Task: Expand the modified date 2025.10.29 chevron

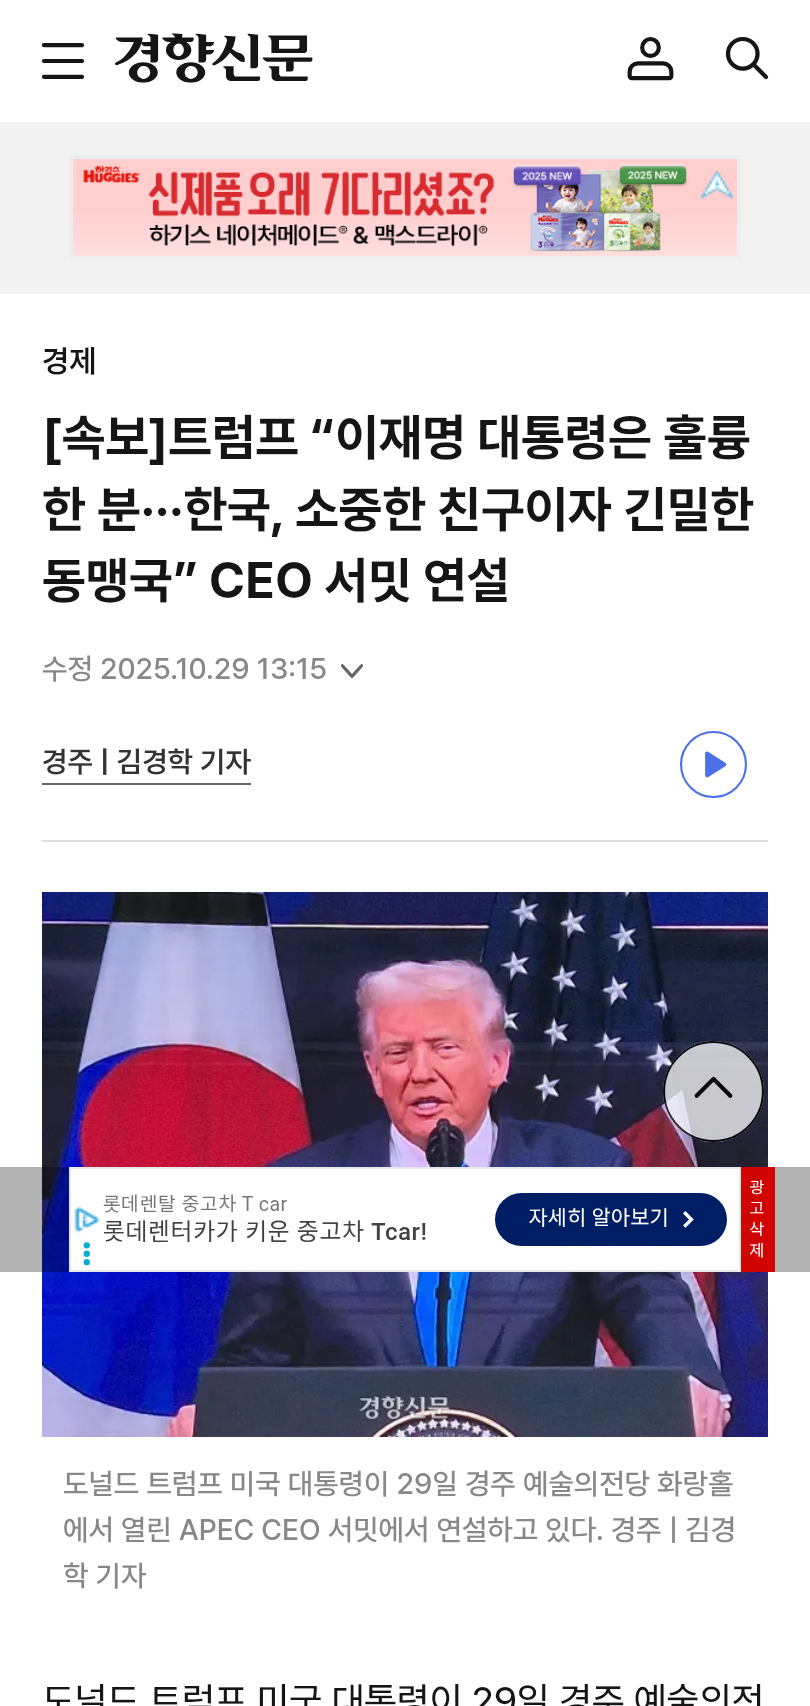Action: [352, 670]
